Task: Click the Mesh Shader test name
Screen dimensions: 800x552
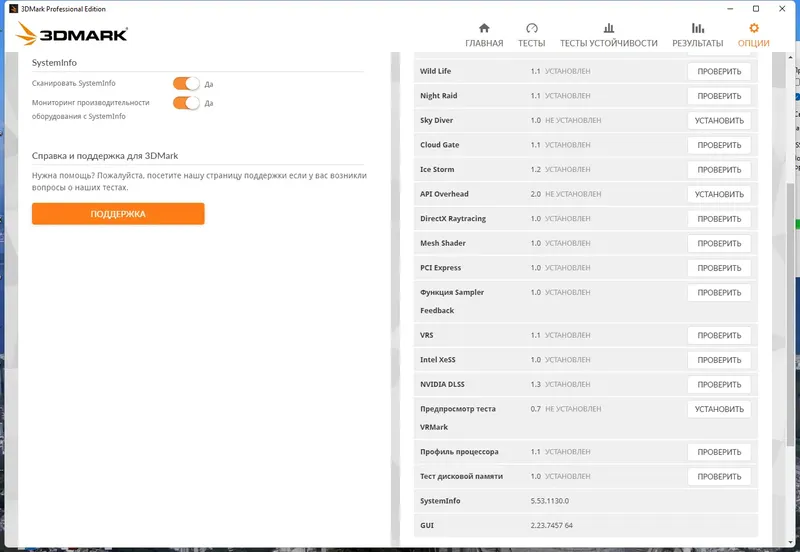Action: (x=442, y=243)
